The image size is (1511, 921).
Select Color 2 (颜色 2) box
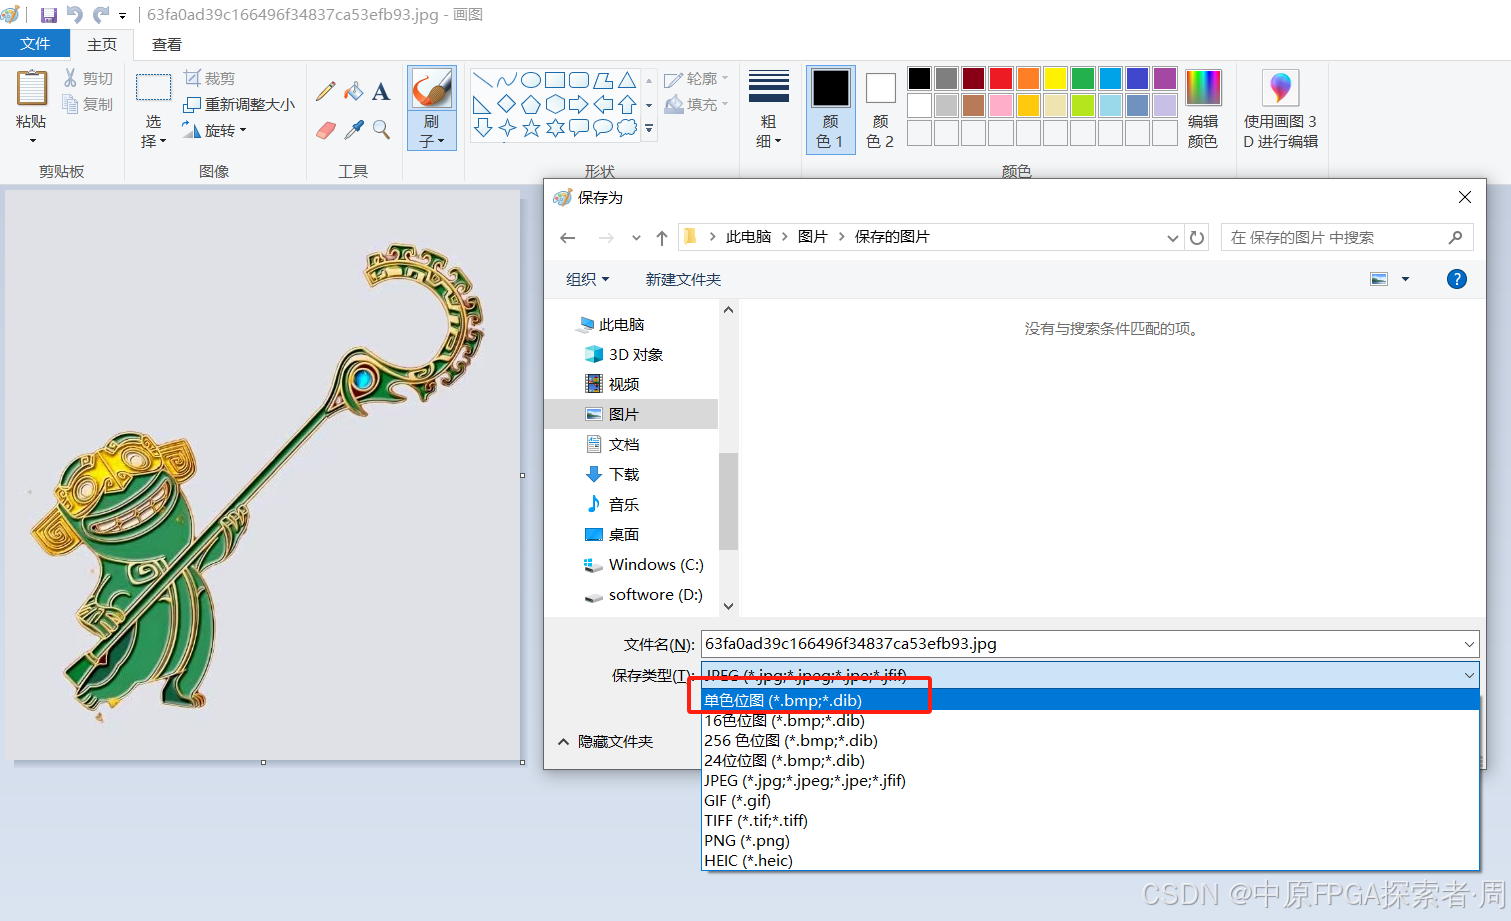[880, 108]
